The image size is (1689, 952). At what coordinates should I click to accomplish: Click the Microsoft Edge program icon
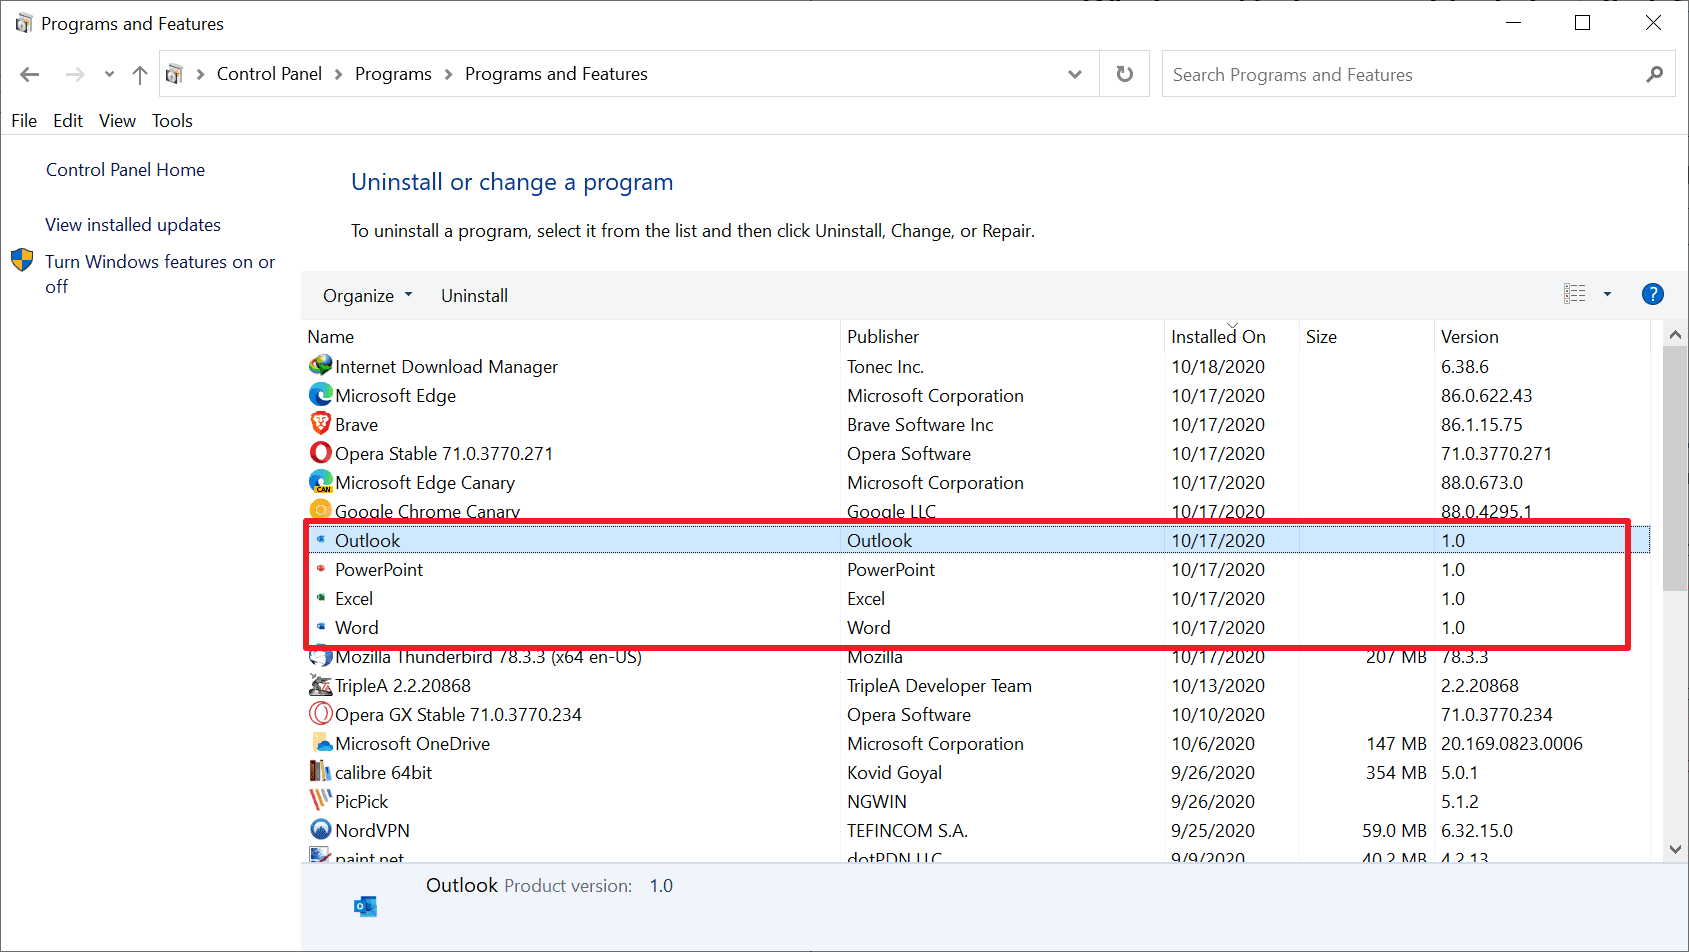point(320,395)
